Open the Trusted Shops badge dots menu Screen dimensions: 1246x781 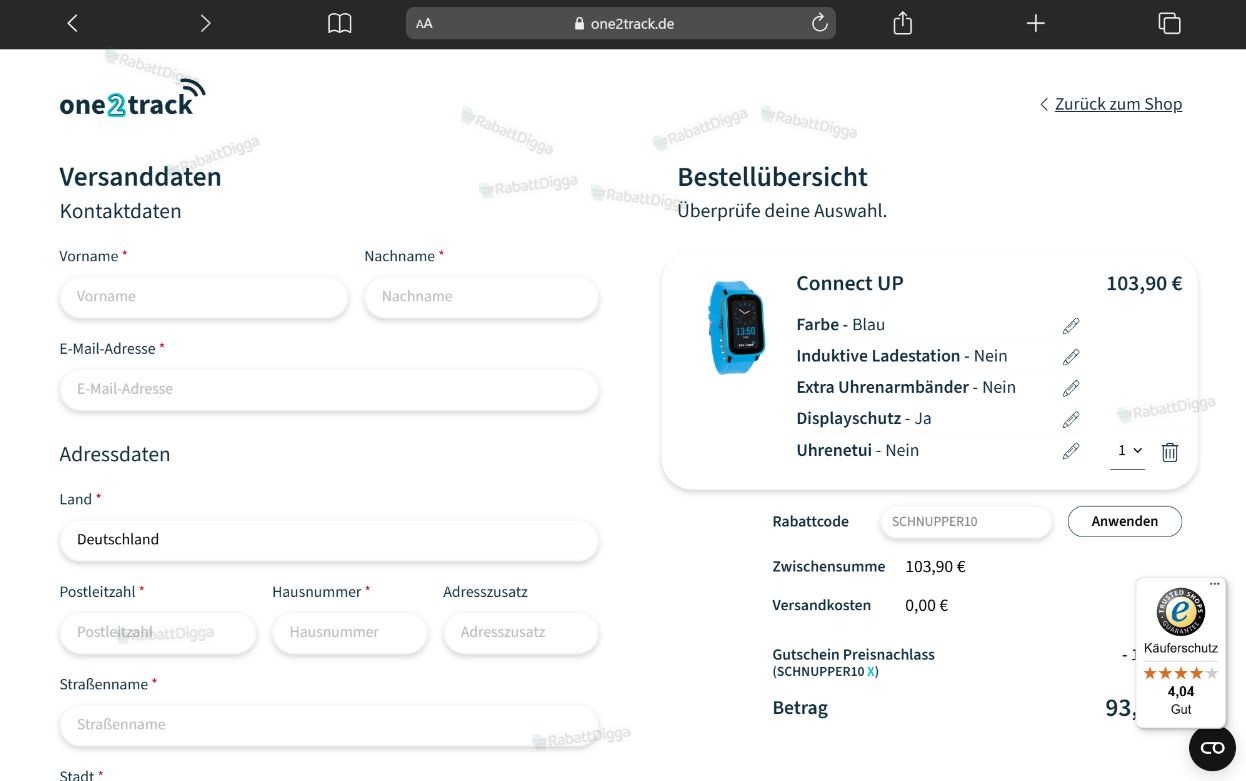(x=1215, y=584)
